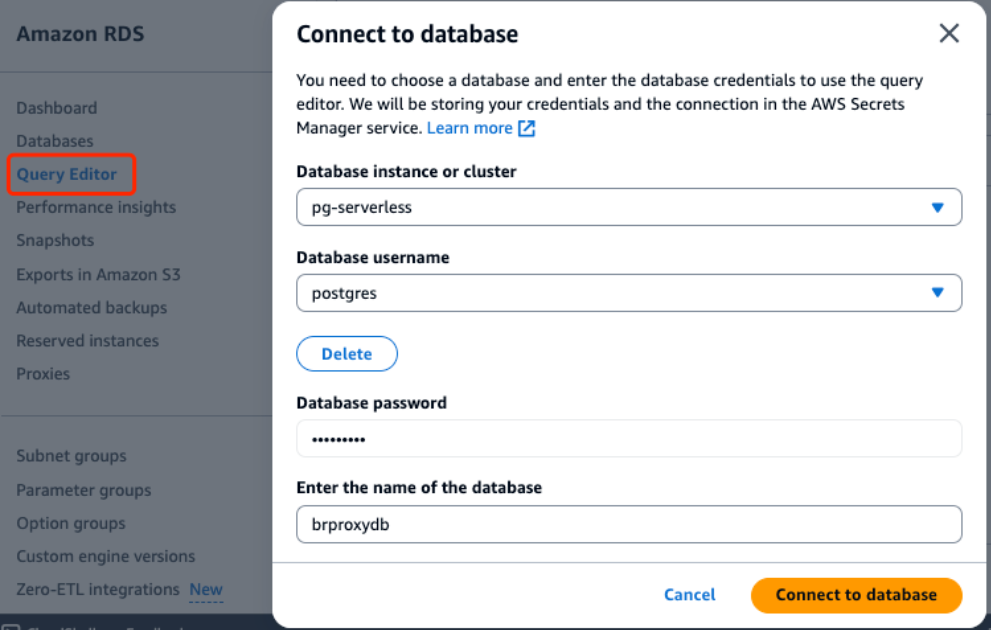Open Exports in Amazon S3
The width and height of the screenshot is (991, 630).
click(x=98, y=274)
